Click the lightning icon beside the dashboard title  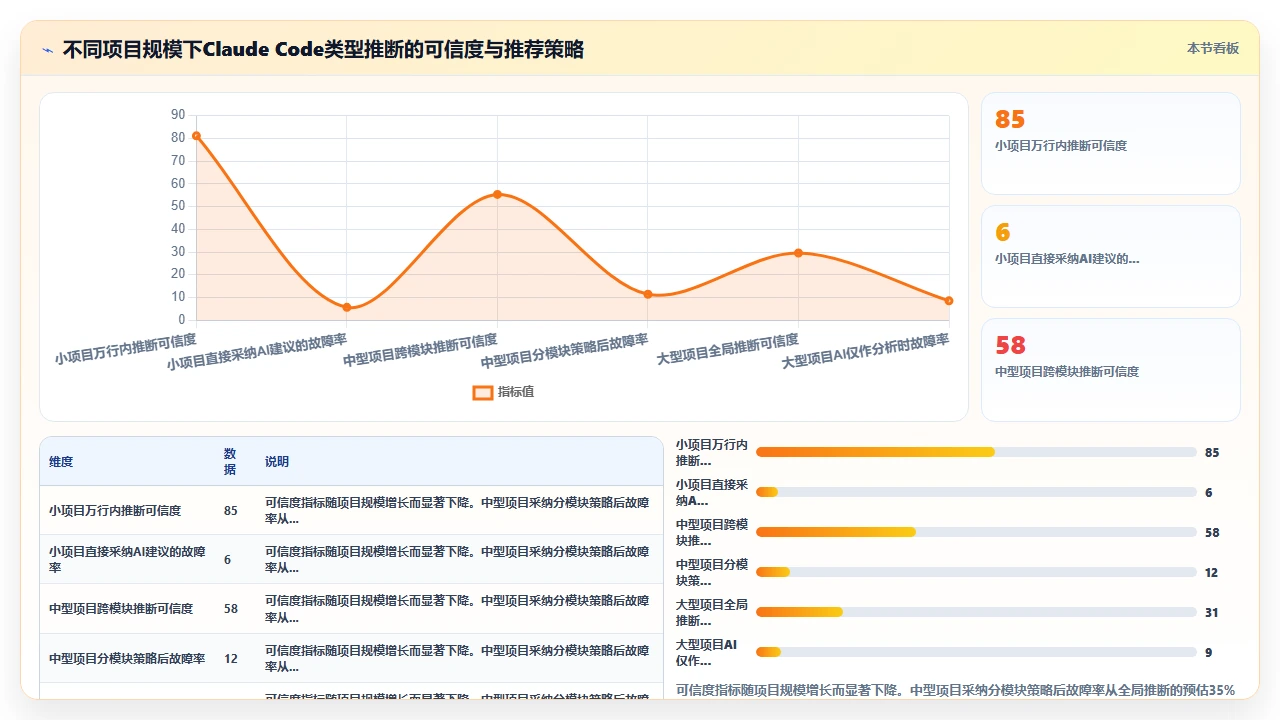point(48,49)
